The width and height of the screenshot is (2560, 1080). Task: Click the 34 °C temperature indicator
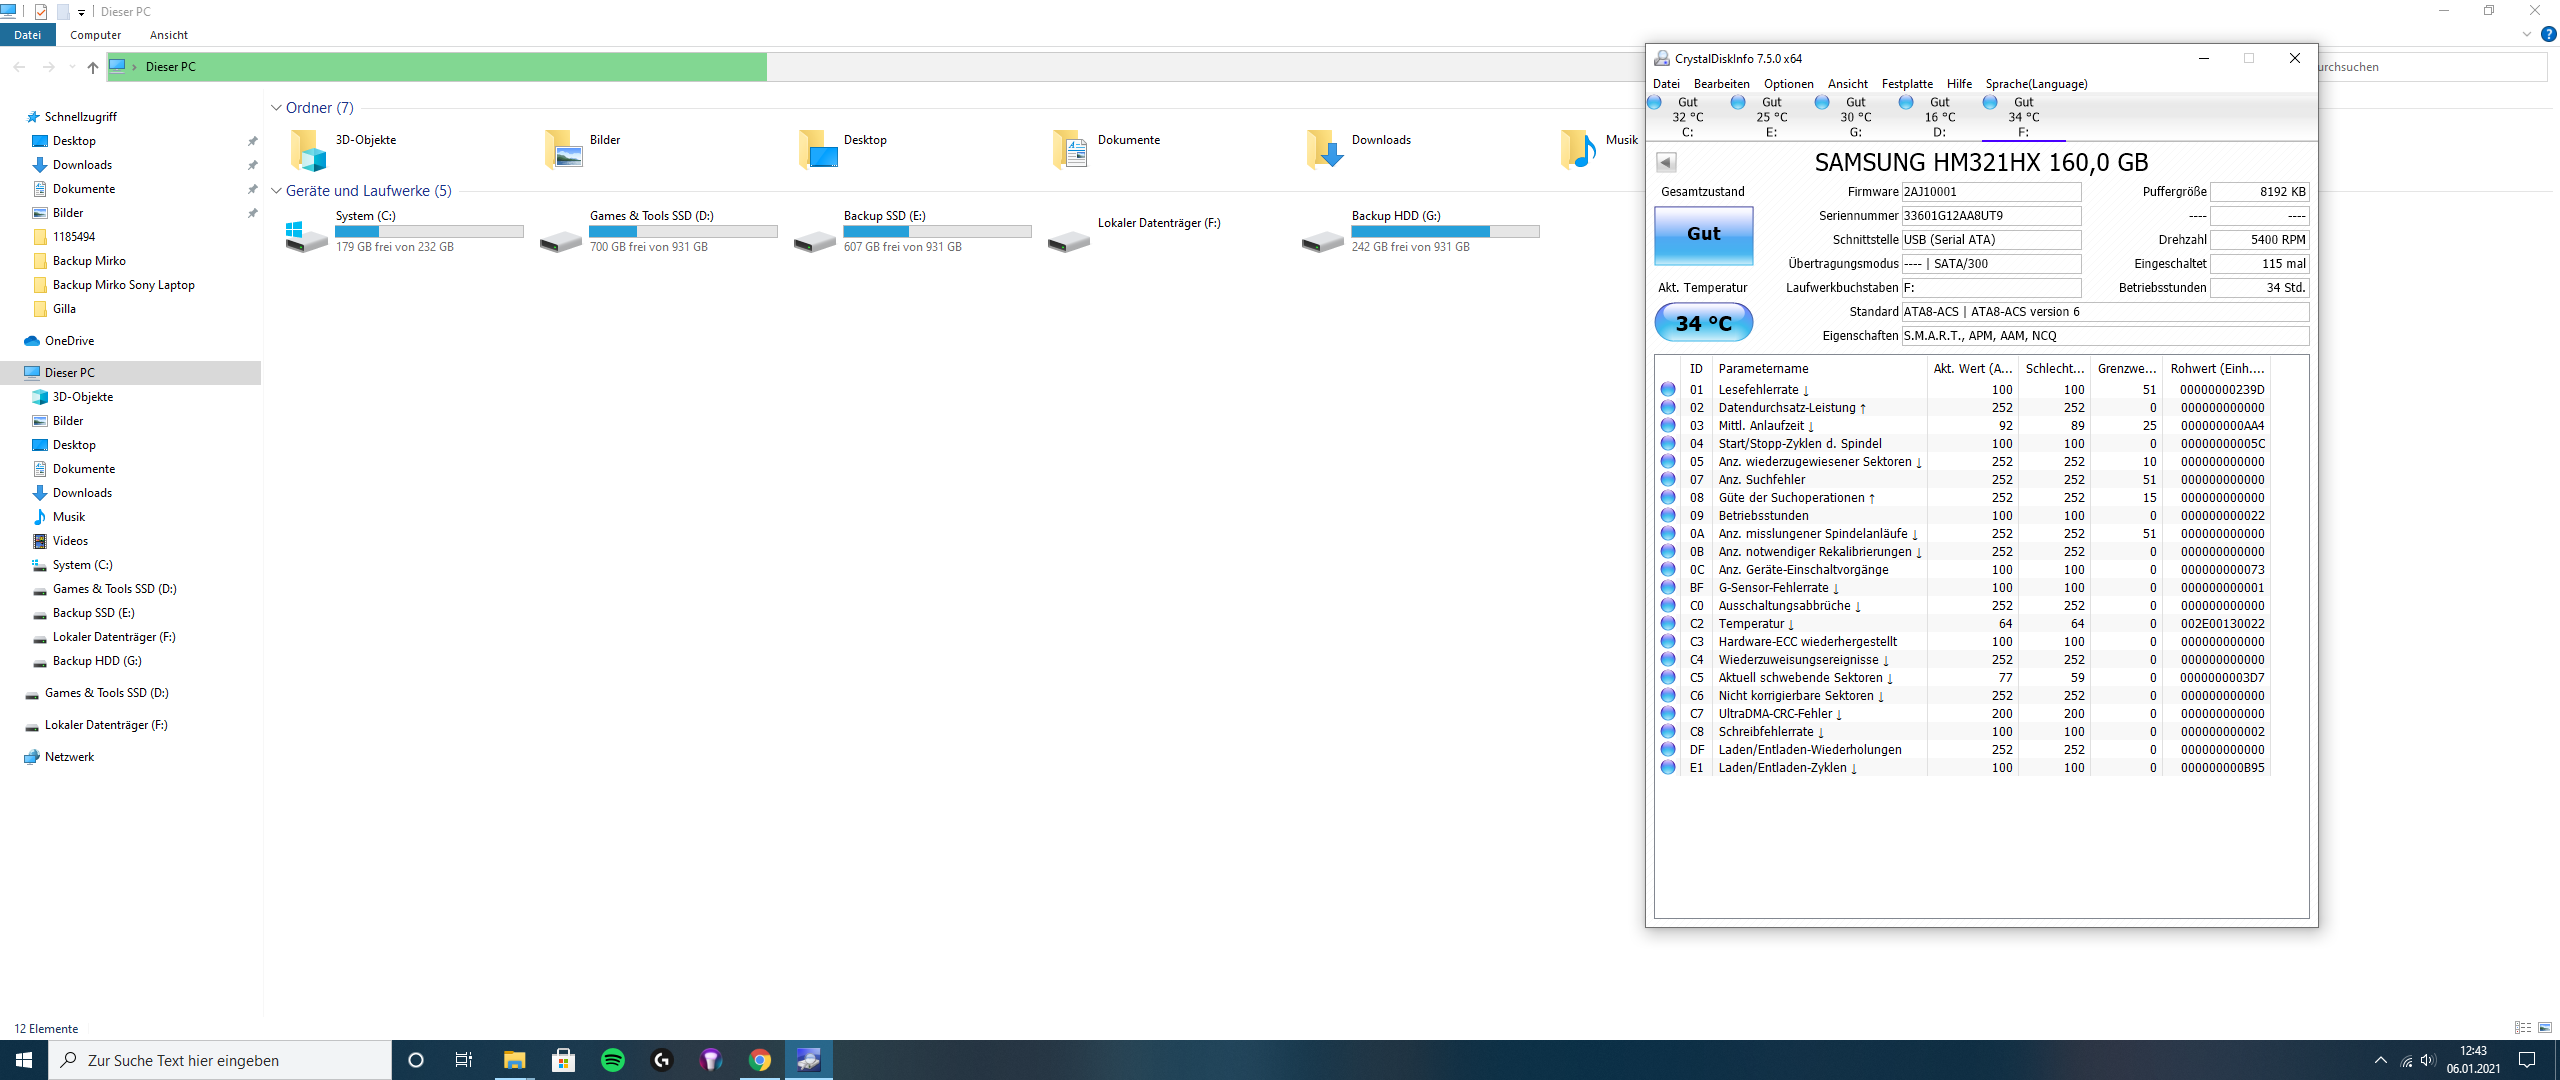(x=1704, y=323)
